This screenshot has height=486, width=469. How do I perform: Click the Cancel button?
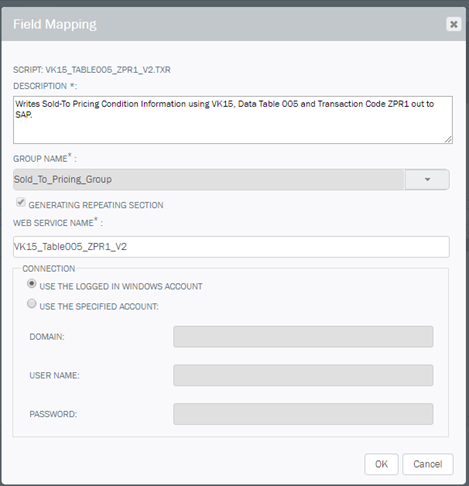(428, 464)
